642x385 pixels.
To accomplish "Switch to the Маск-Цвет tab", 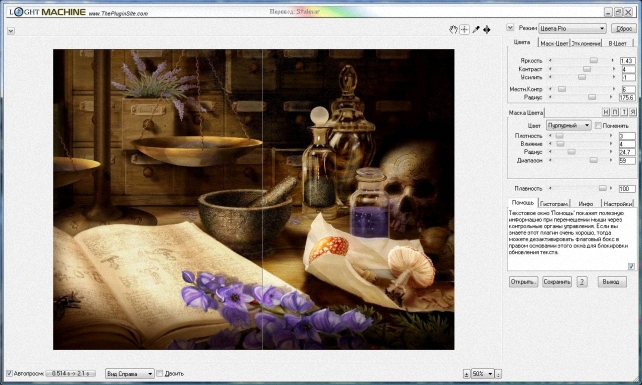I will point(554,43).
